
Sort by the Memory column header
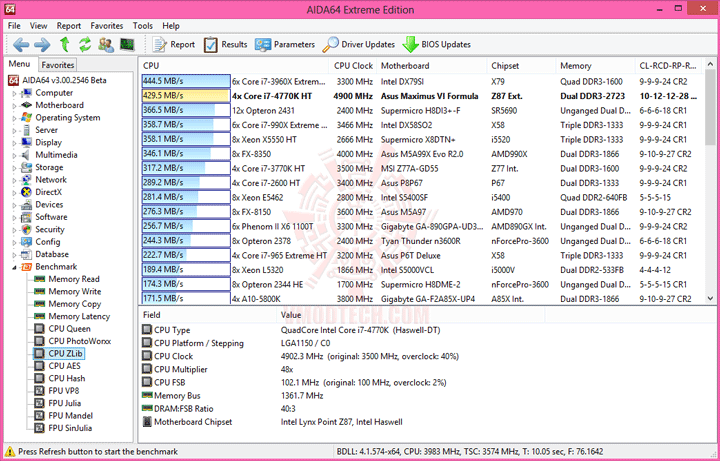[x=595, y=66]
